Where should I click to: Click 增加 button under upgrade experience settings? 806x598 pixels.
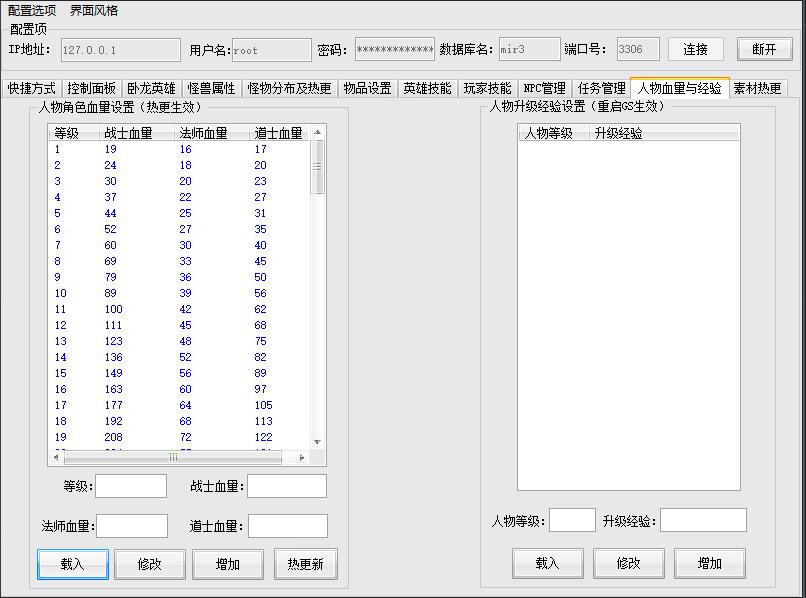pos(709,563)
